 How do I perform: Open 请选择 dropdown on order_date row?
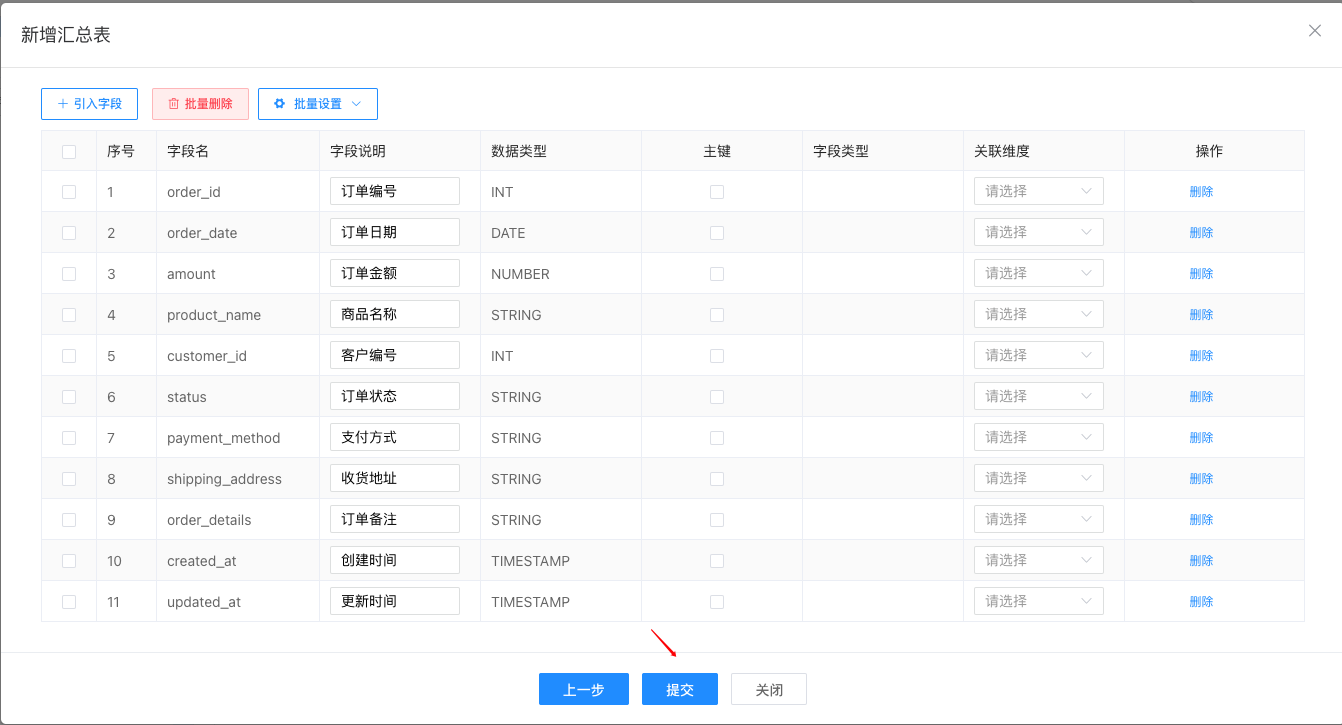coord(1038,231)
